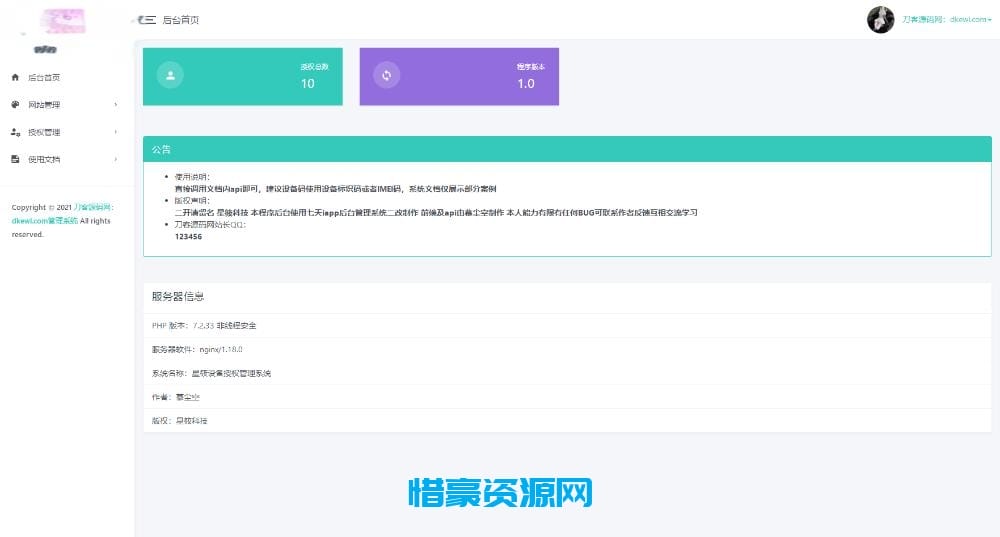Click the 系统名称 row in server info
The width and height of the screenshot is (1000, 537).
pos(567,373)
